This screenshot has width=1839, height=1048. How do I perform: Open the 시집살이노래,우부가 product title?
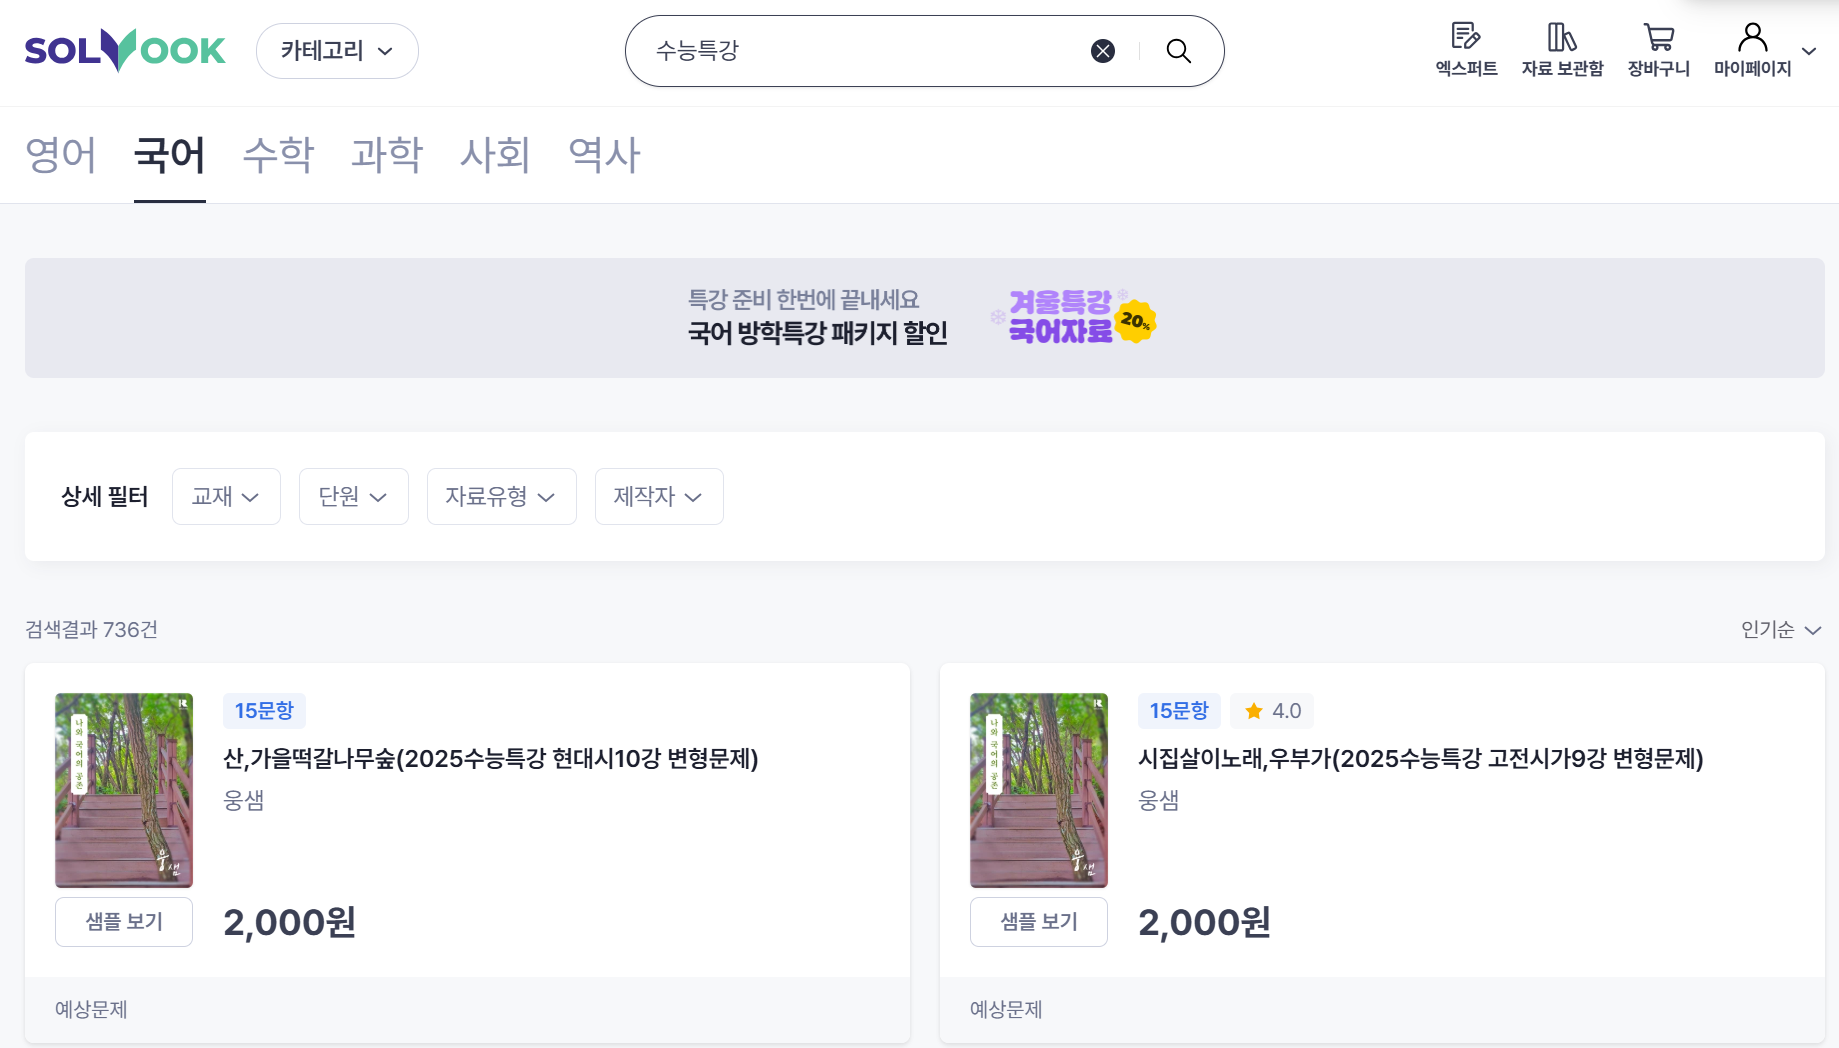[x=1420, y=759]
